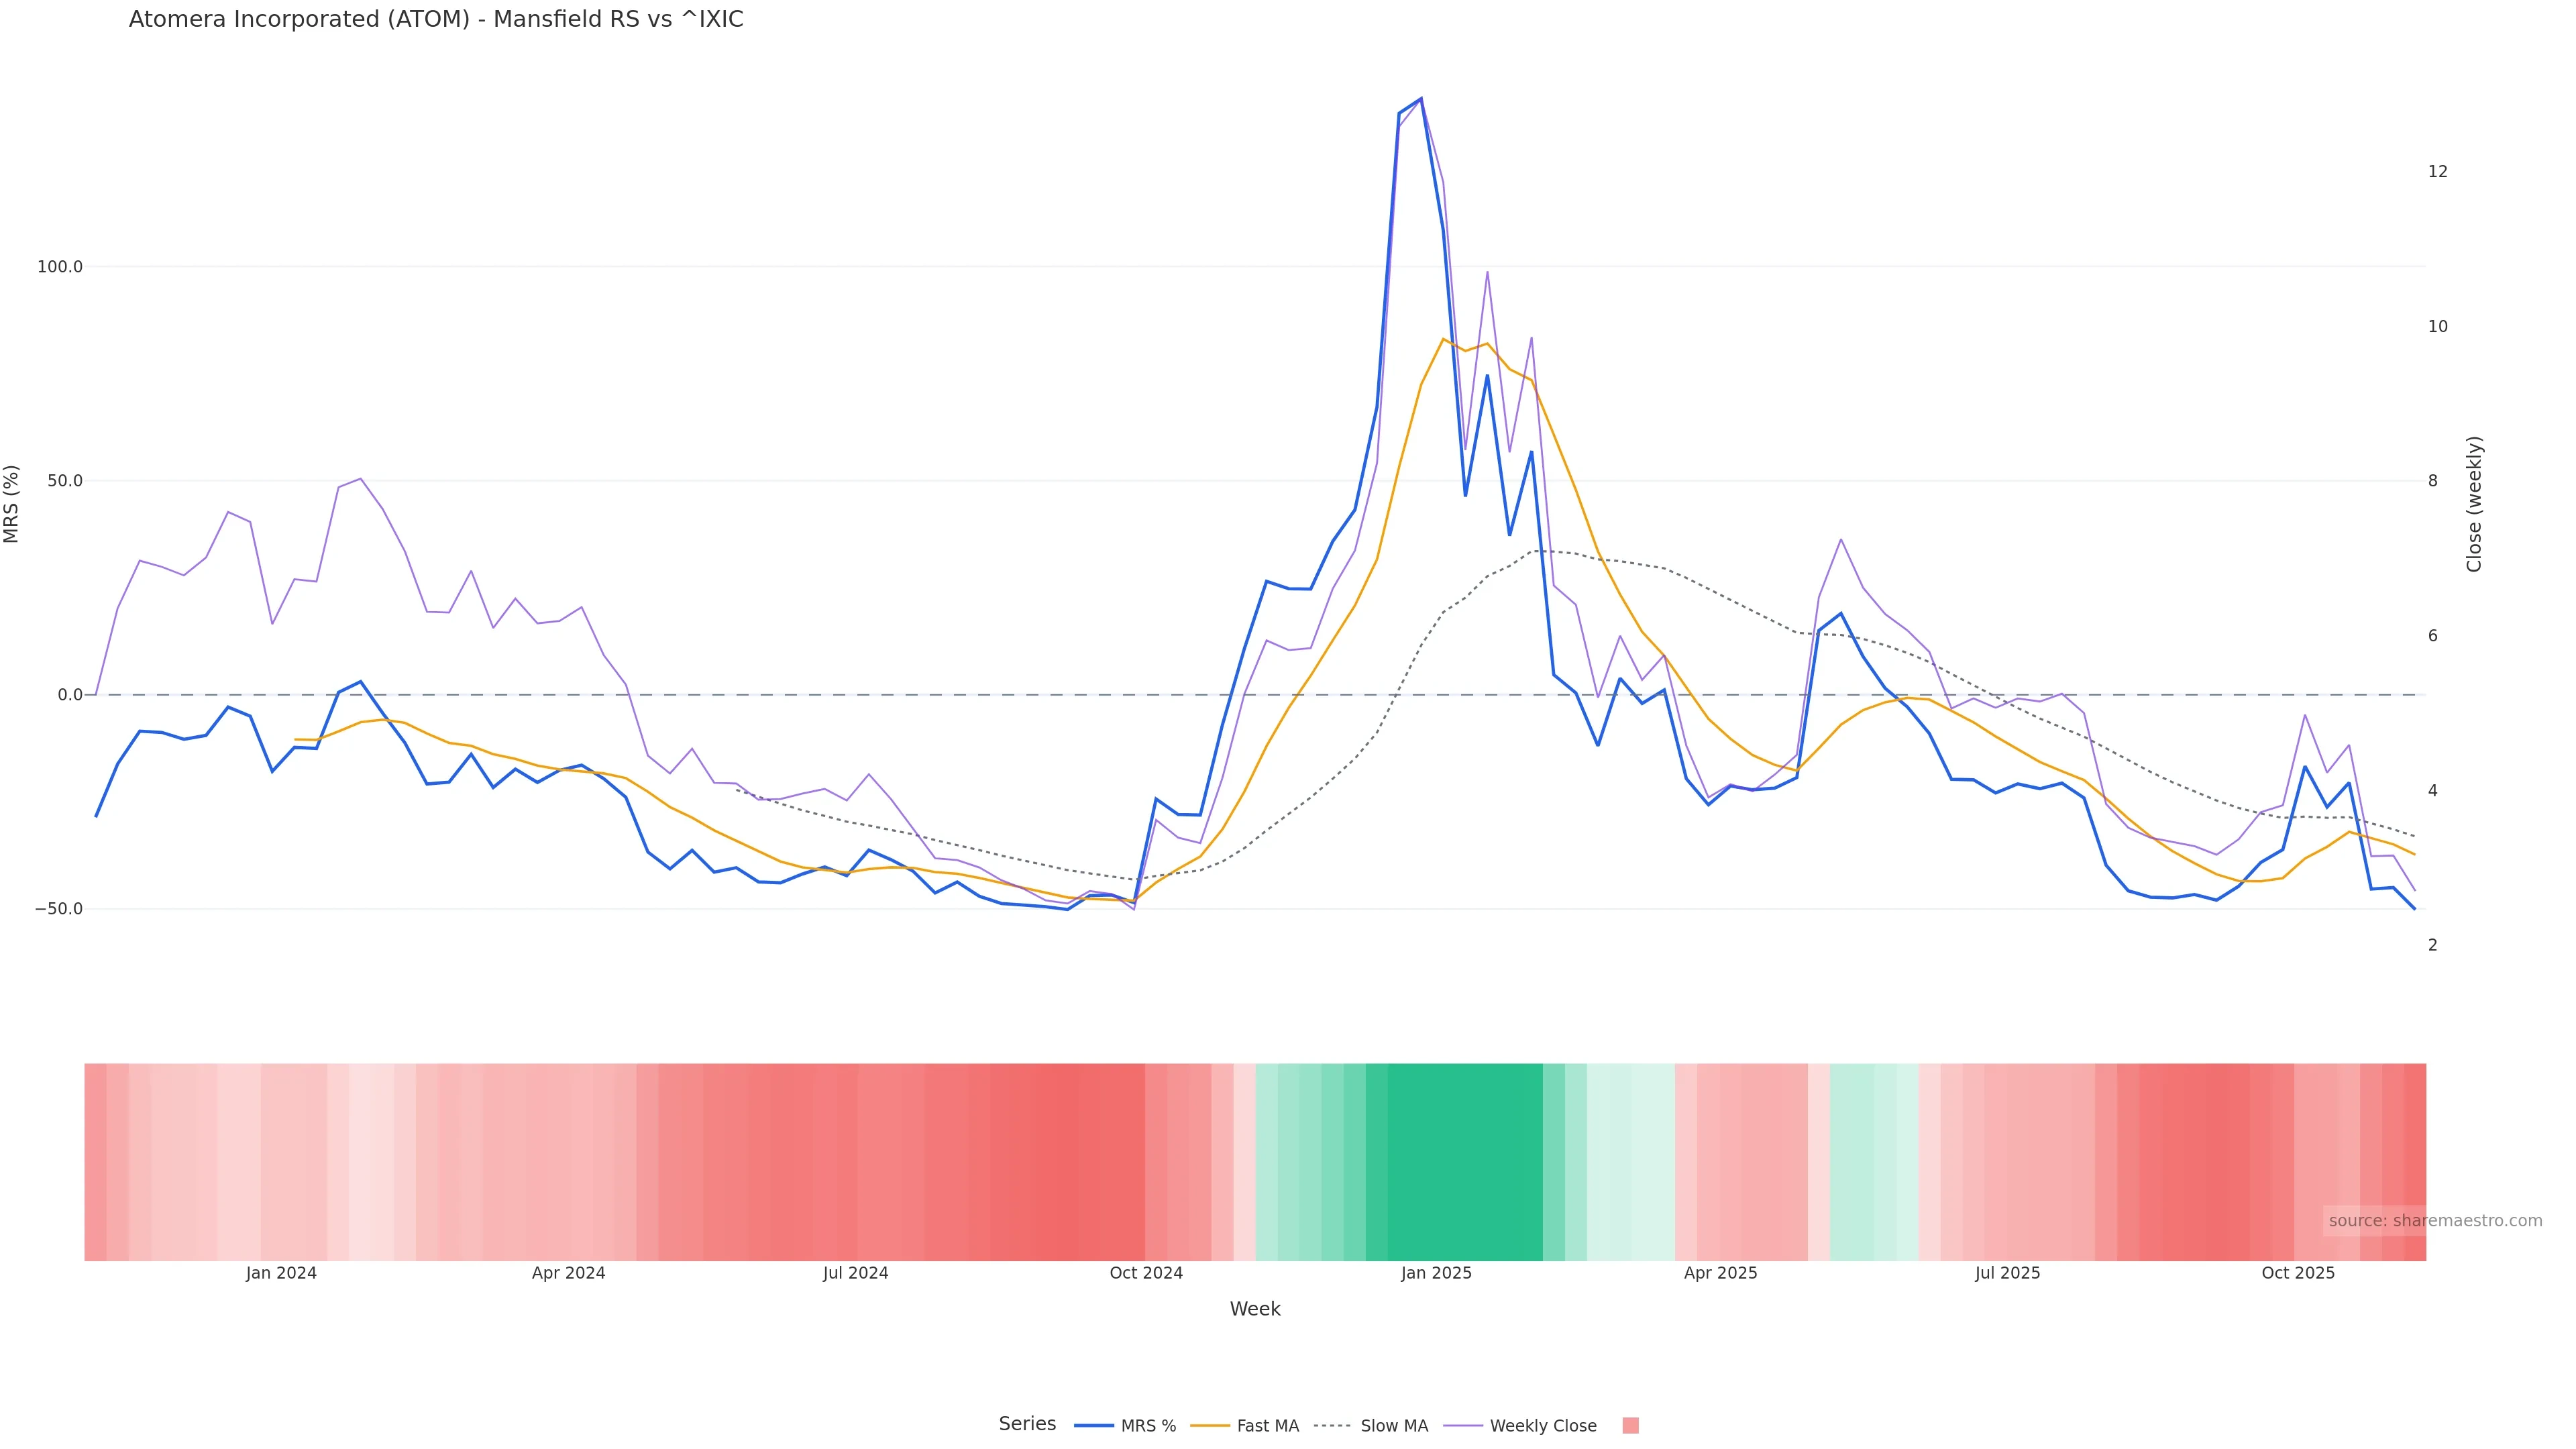Click the 100.0 MRS axis tick
The height and width of the screenshot is (1449, 2576).
60,267
